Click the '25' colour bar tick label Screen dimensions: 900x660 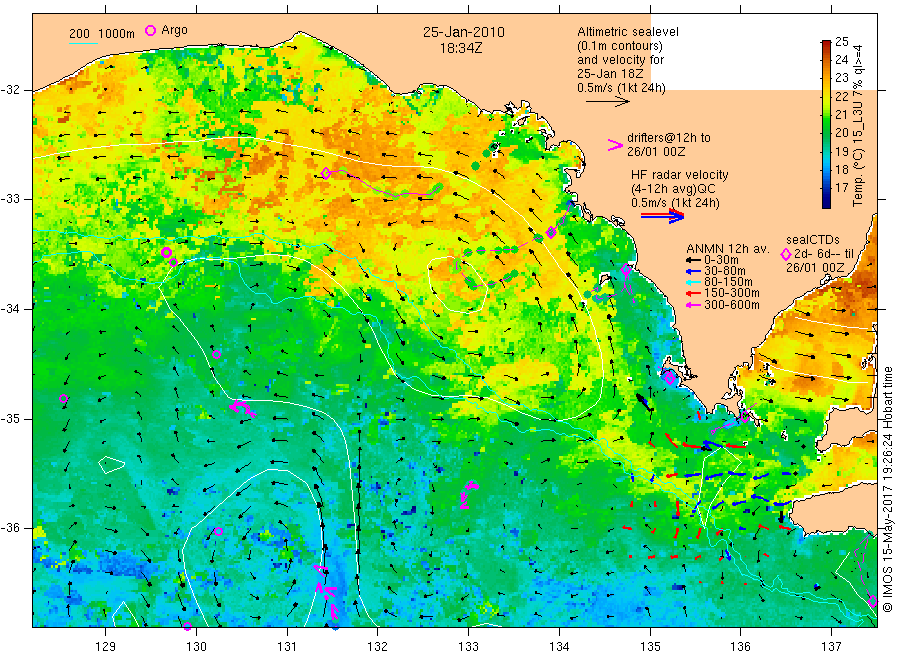(842, 41)
